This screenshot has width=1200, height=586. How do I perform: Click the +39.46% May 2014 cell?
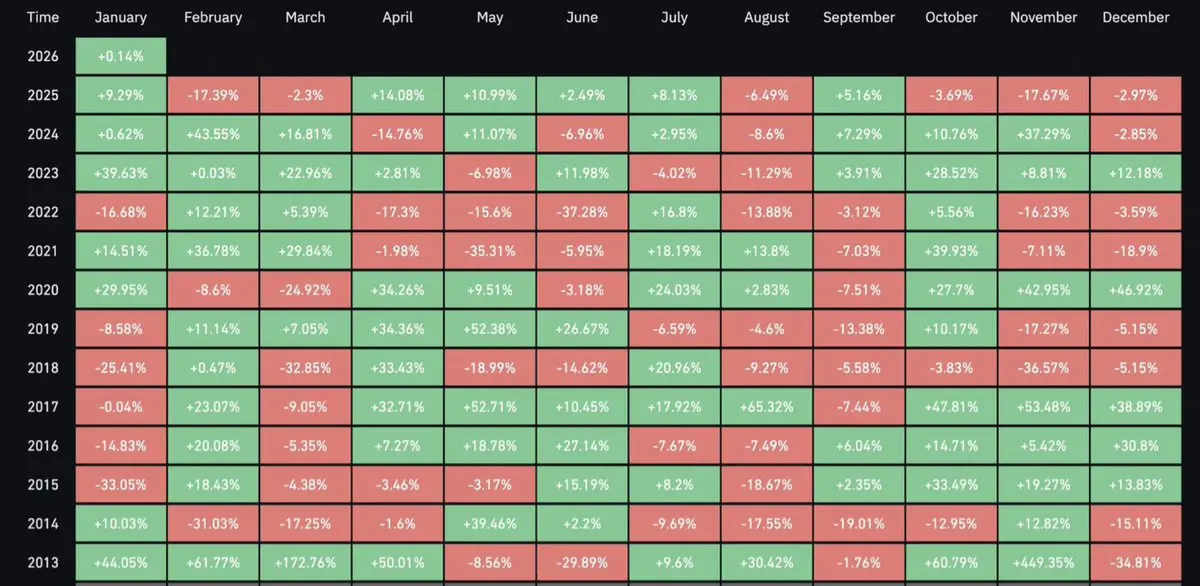click(x=490, y=523)
